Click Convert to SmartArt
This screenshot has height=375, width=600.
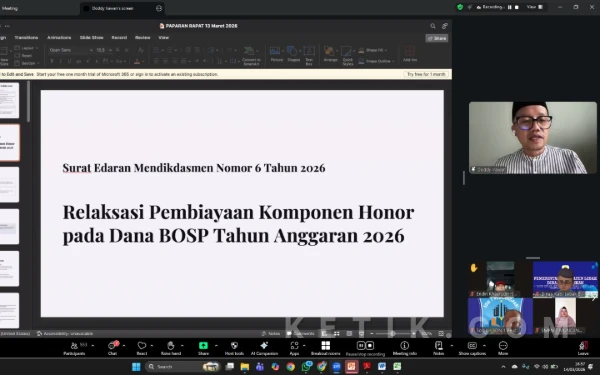(x=251, y=55)
